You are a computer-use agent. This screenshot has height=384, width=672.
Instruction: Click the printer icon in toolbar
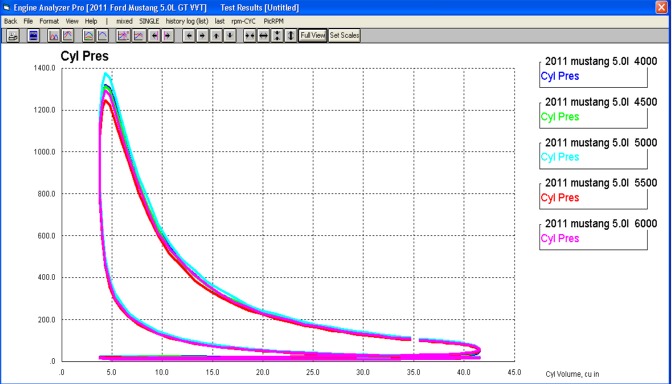pyautogui.click(x=13, y=36)
